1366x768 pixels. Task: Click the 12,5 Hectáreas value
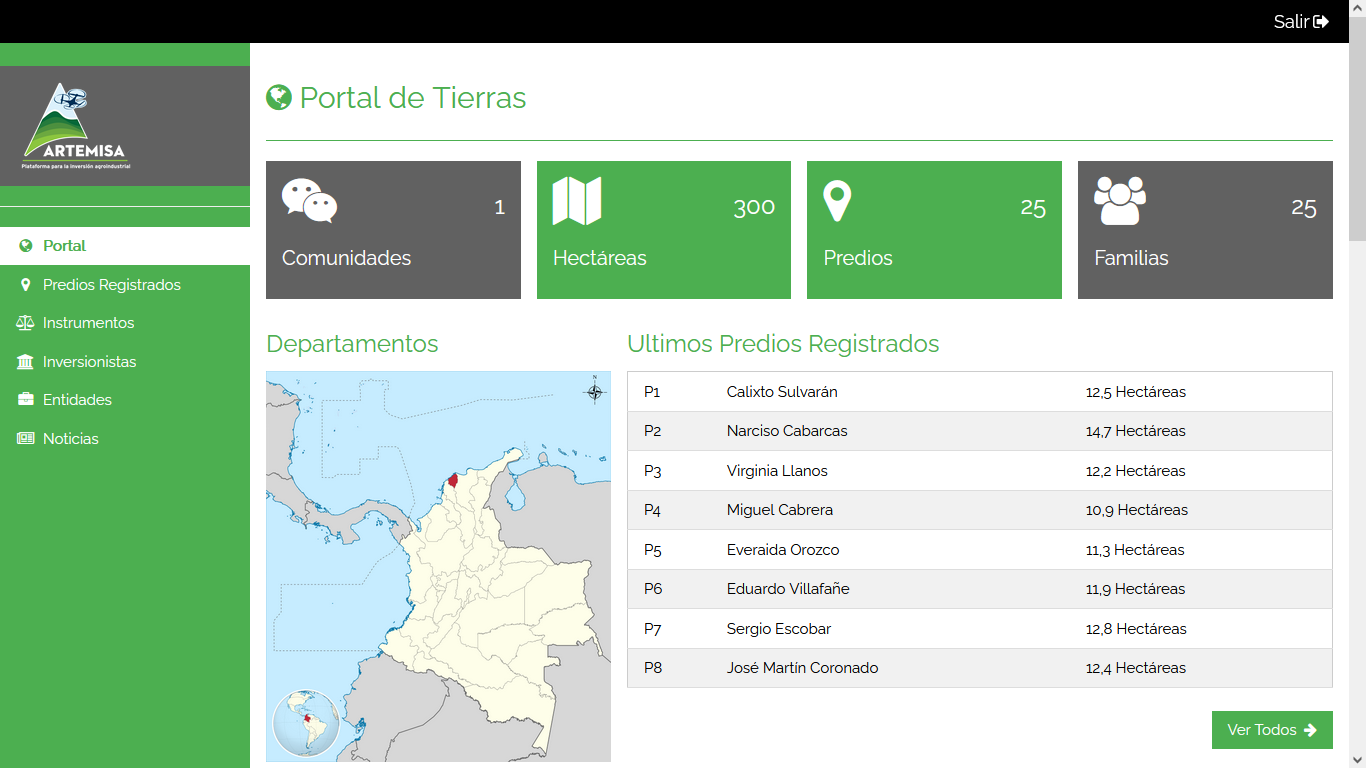tap(1136, 392)
